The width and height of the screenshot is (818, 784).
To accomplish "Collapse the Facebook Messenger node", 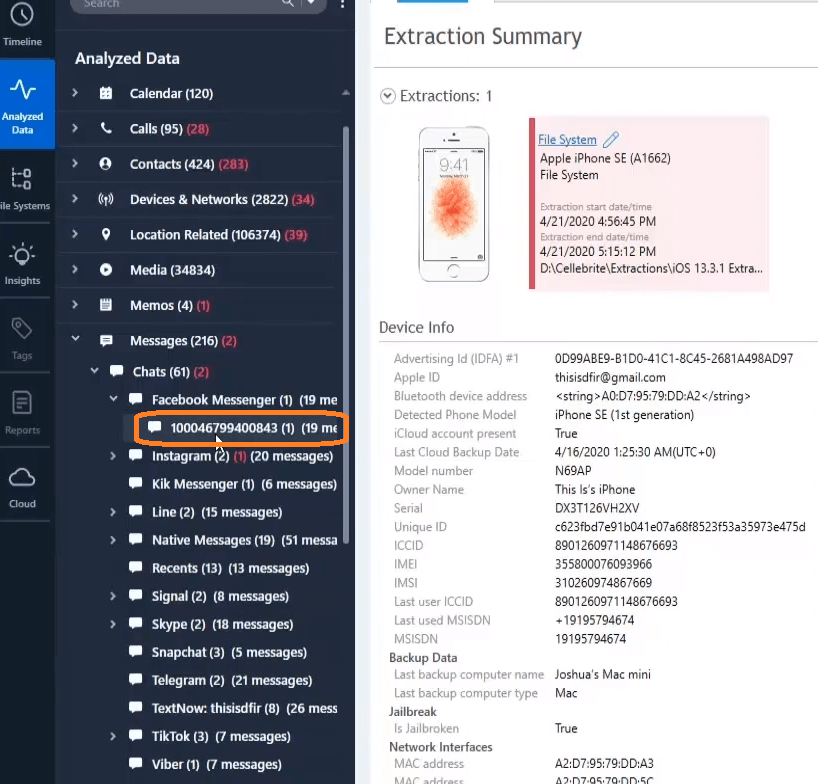I will point(113,399).
